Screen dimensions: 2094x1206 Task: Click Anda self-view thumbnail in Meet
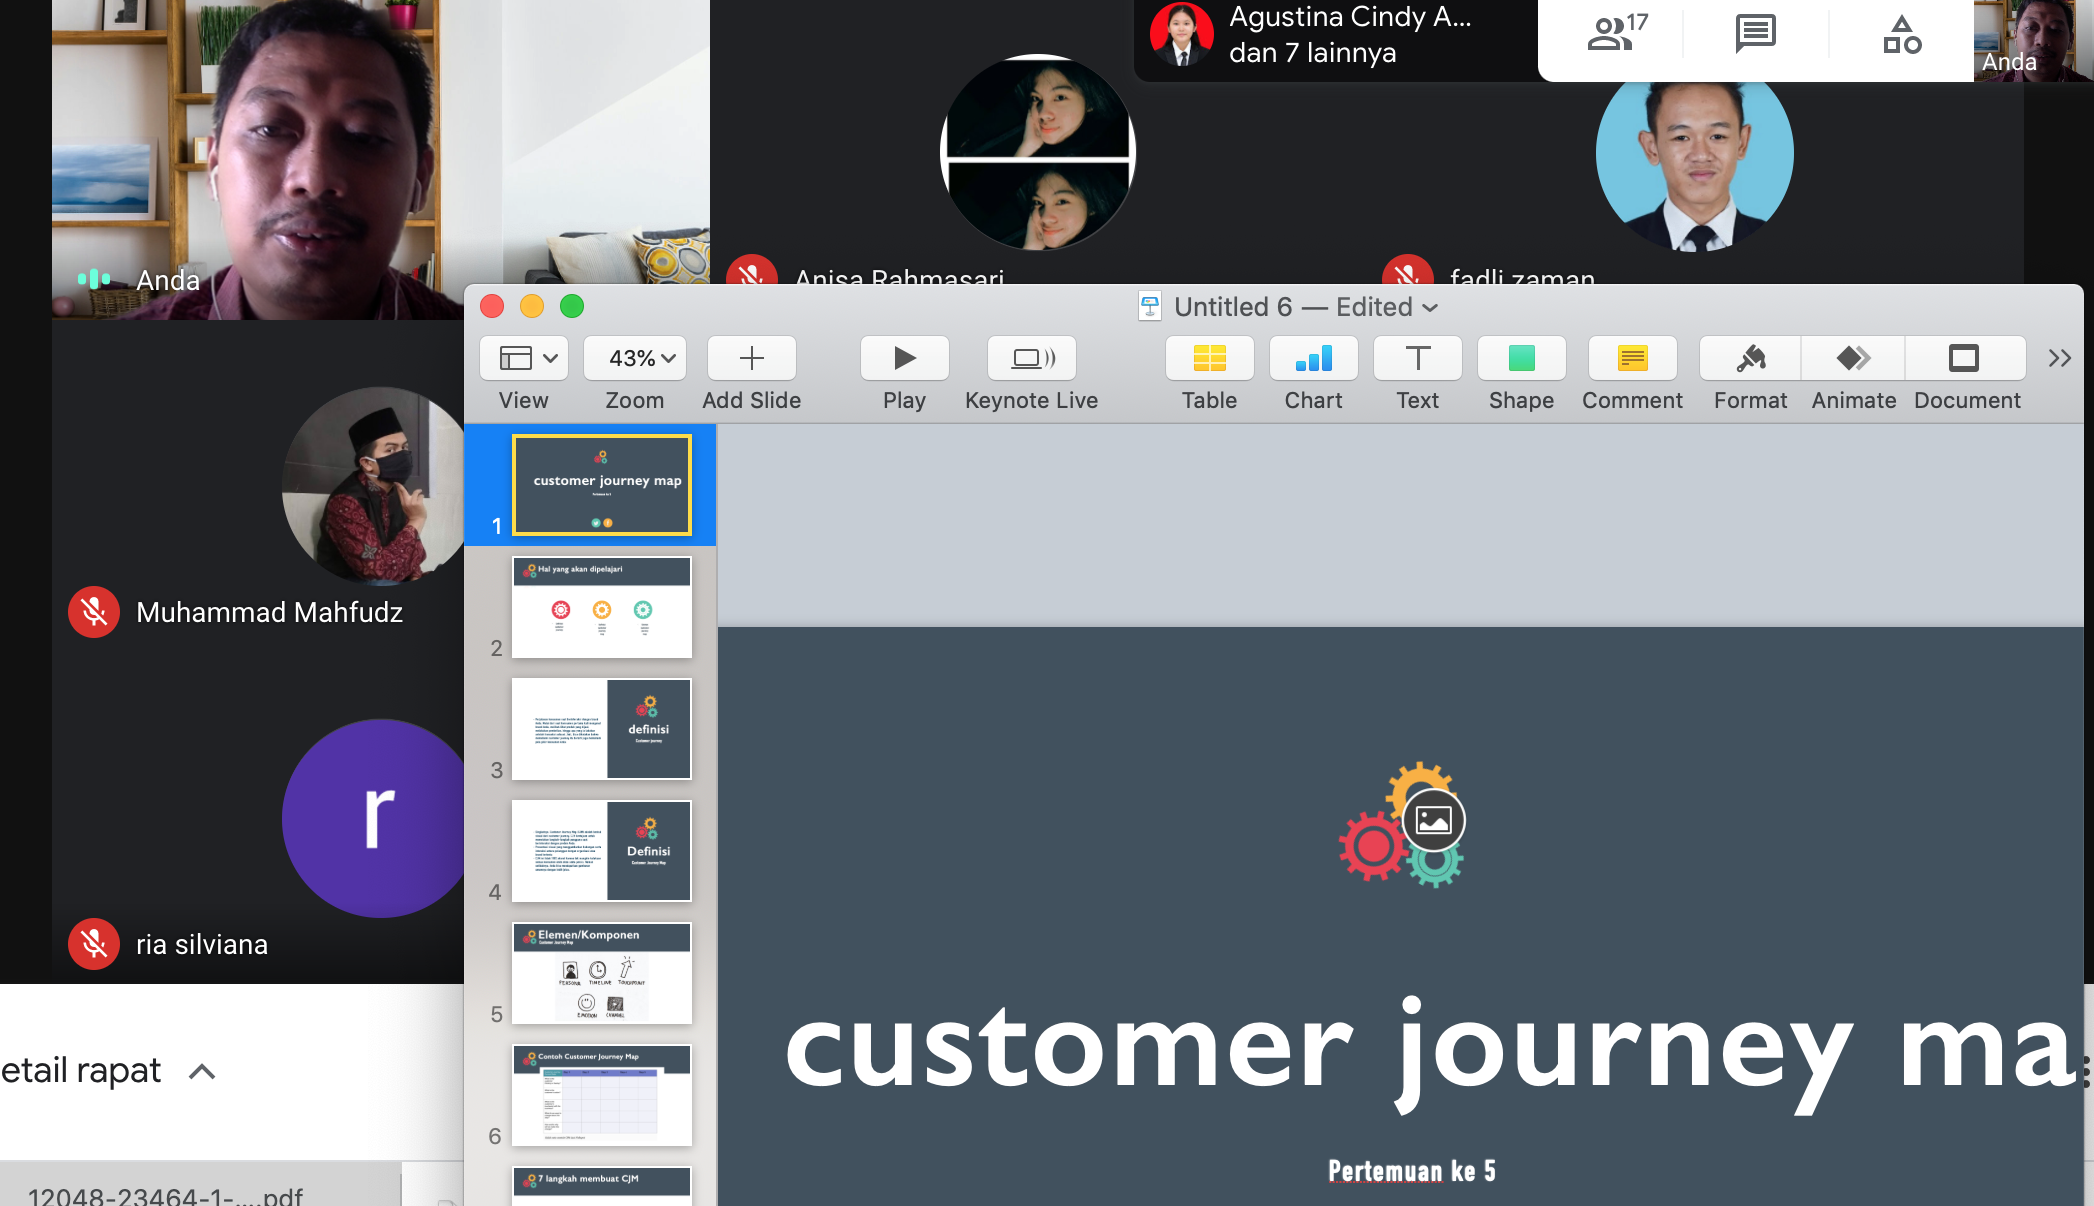(x=2033, y=40)
